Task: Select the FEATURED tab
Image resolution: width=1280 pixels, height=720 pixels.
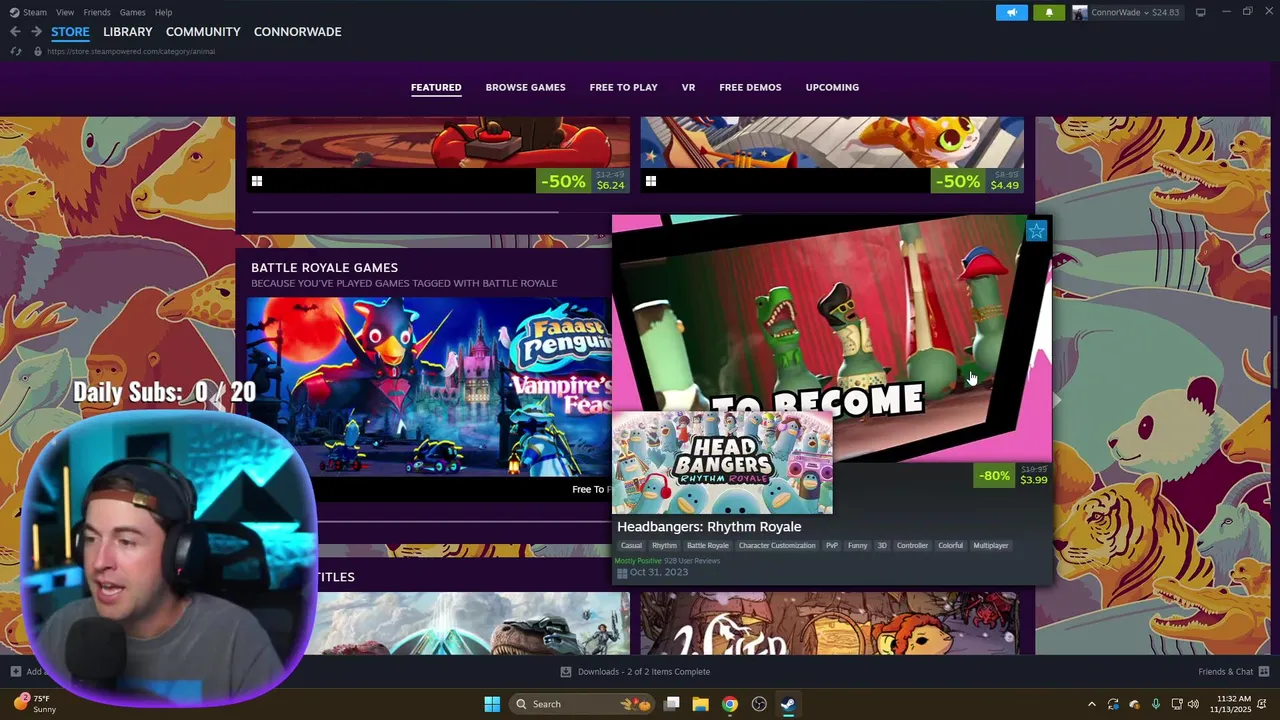Action: 436,87
